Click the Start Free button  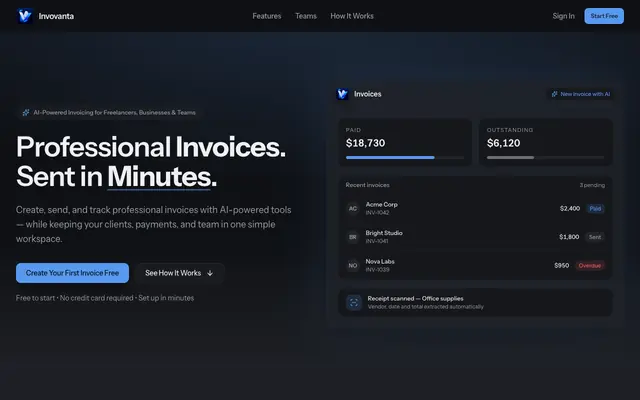tap(604, 16)
